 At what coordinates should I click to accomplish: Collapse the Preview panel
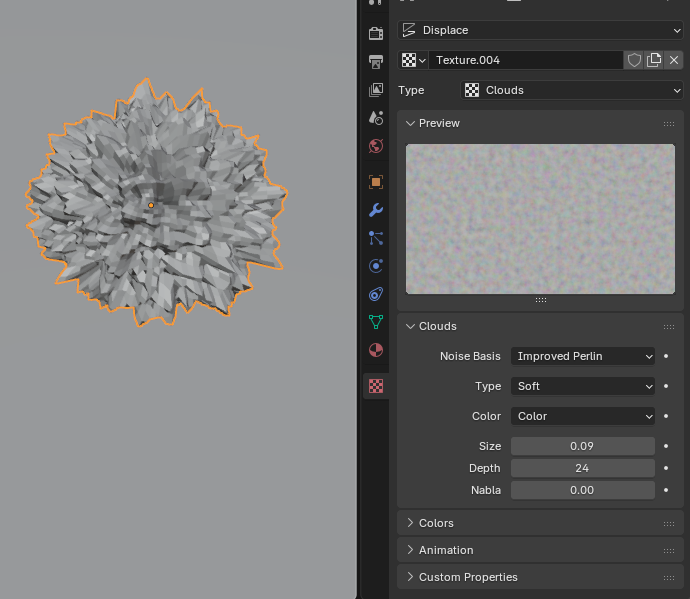coord(439,123)
